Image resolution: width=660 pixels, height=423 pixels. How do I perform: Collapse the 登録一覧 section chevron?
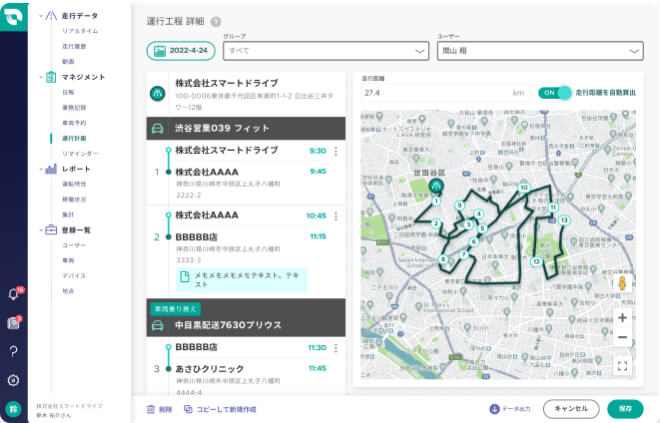point(41,230)
